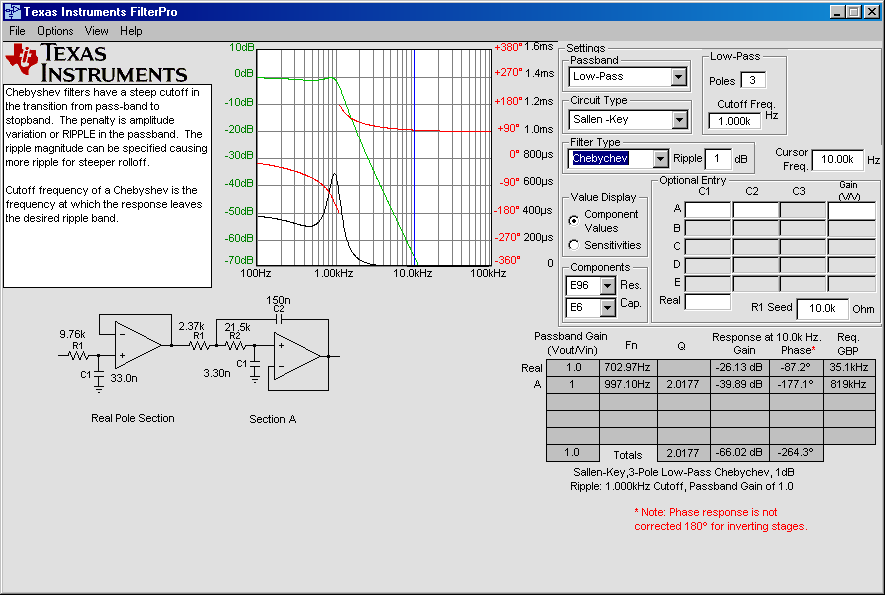Click the -66.02 dB total gain cell

(739, 453)
